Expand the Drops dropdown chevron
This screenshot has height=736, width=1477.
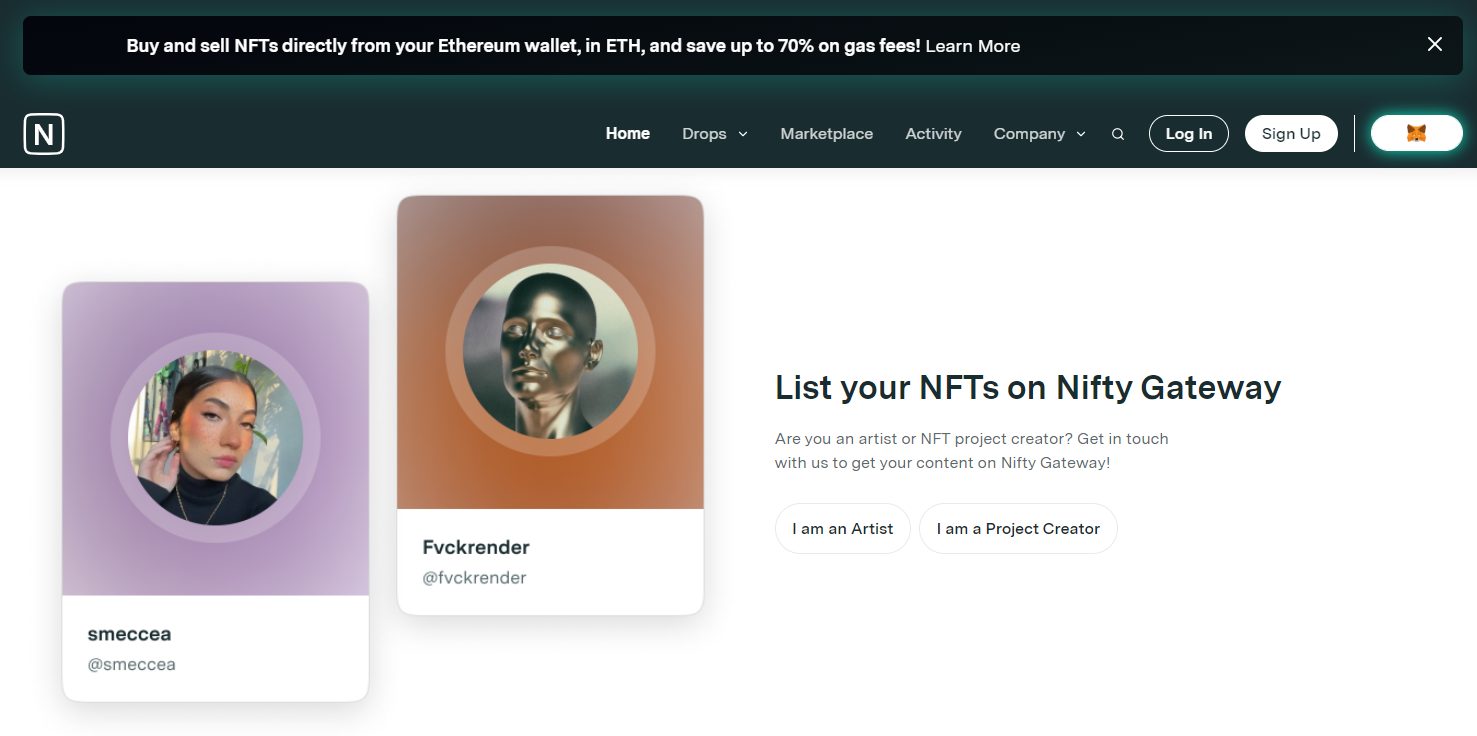click(743, 134)
